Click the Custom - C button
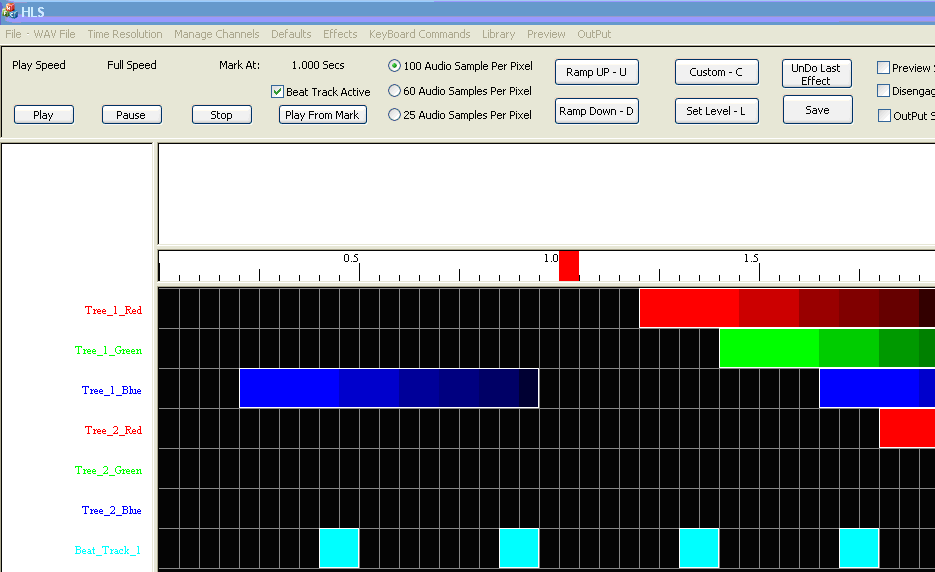This screenshot has width=935, height=572. pyautogui.click(x=716, y=72)
